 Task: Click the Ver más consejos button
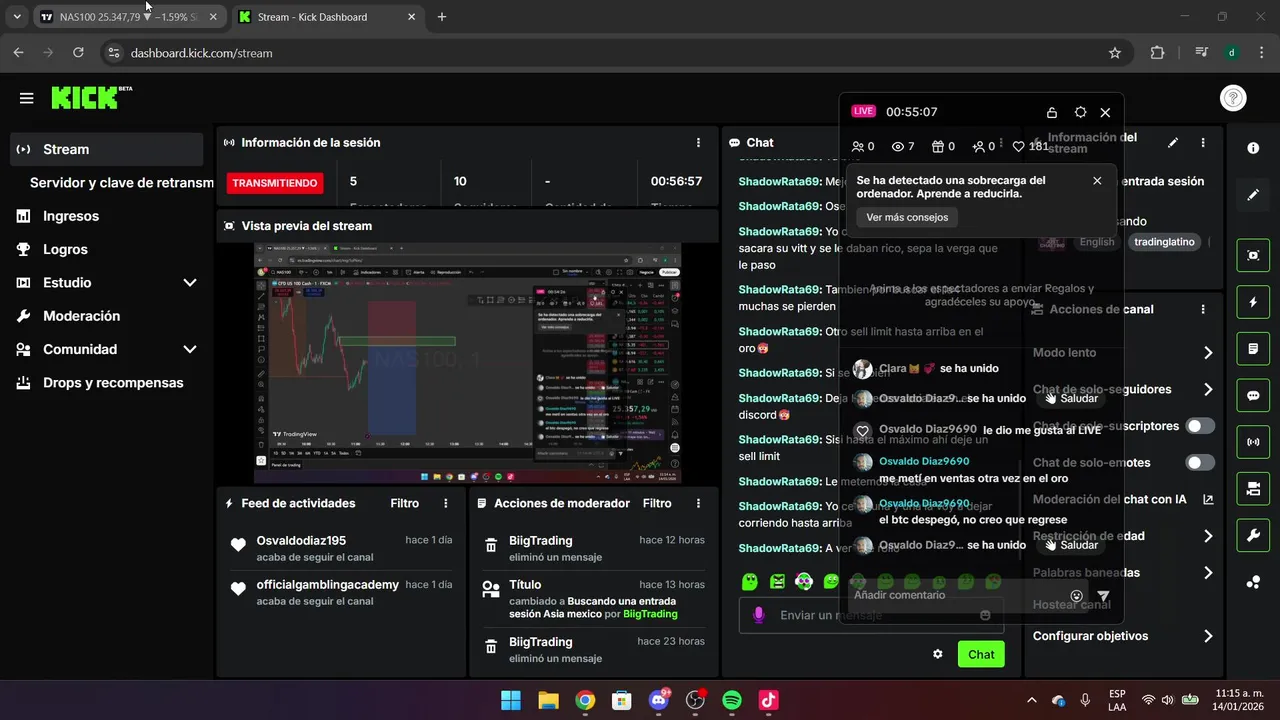coord(907,217)
